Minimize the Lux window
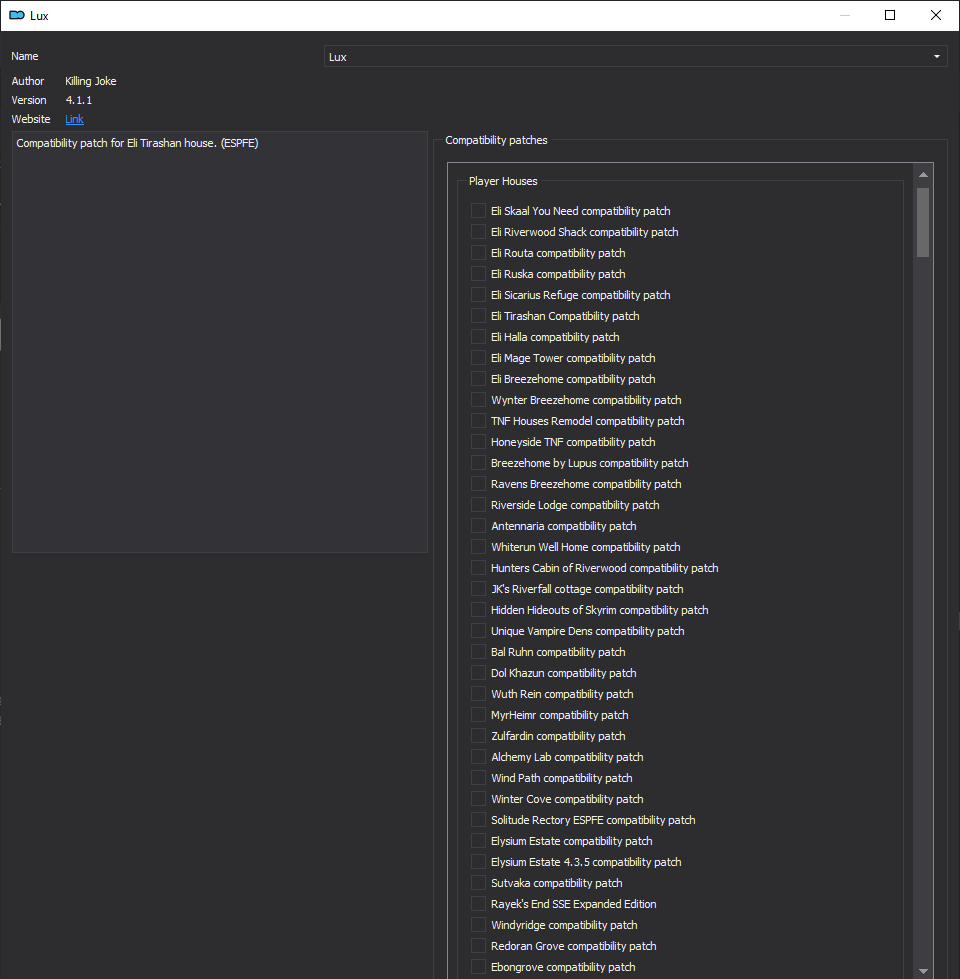This screenshot has height=979, width=960. [845, 16]
